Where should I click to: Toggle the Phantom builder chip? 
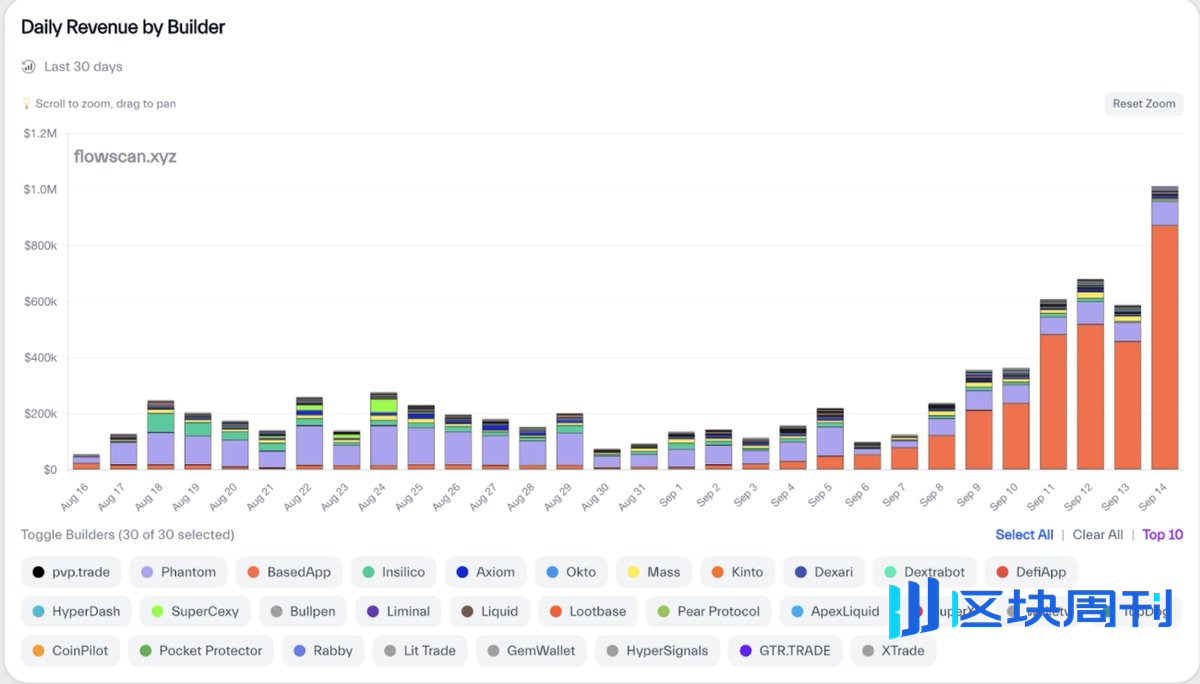(178, 572)
